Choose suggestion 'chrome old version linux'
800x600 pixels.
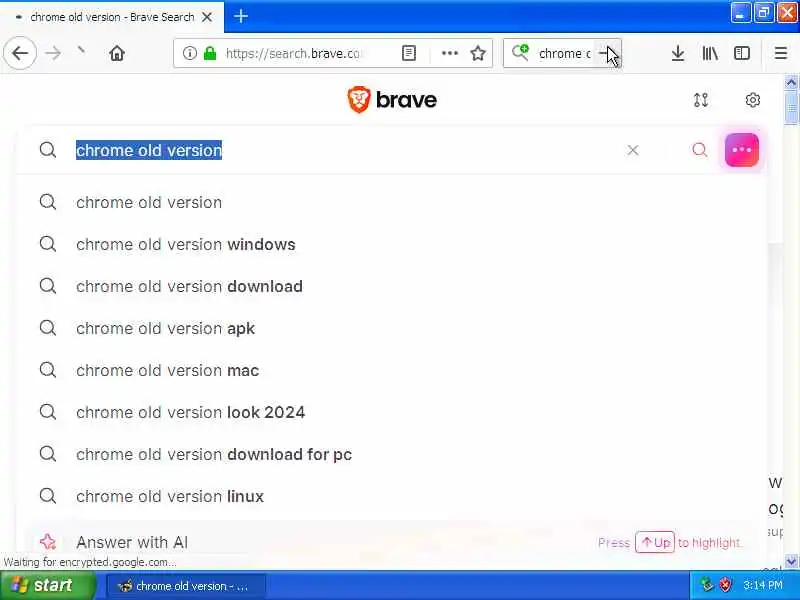[391, 496]
